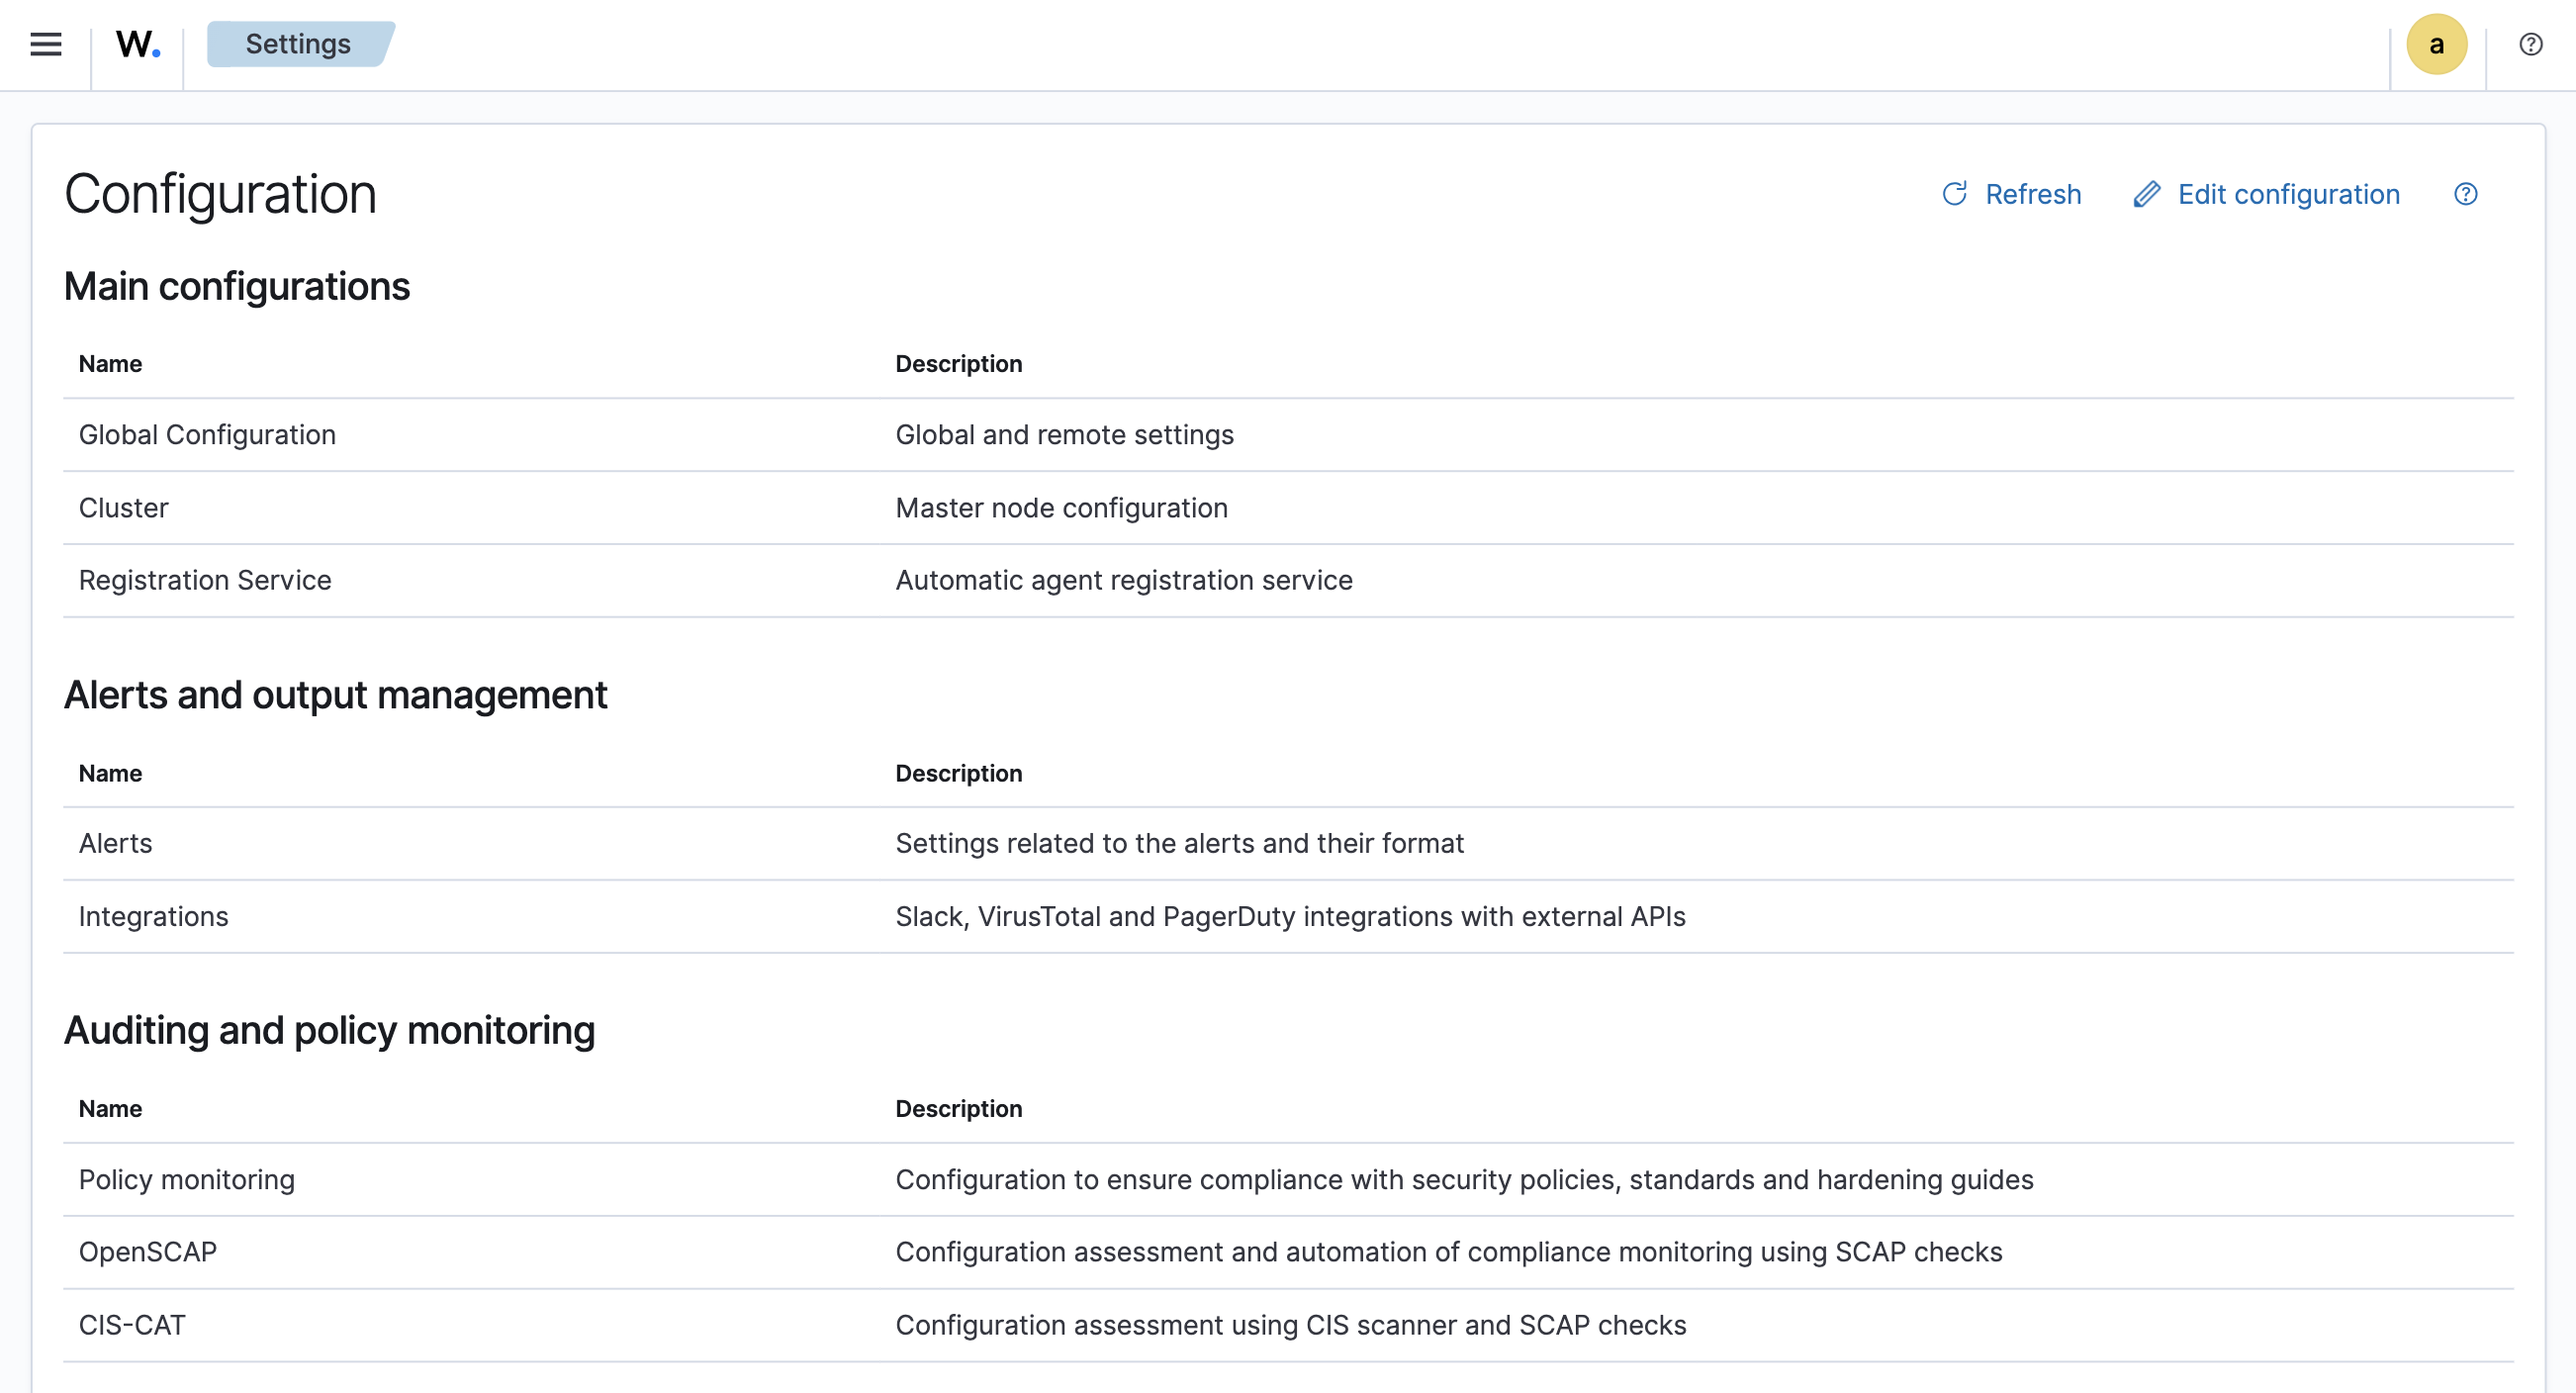This screenshot has height=1393, width=2576.
Task: Select the Policy monitoring row
Action: (187, 1179)
